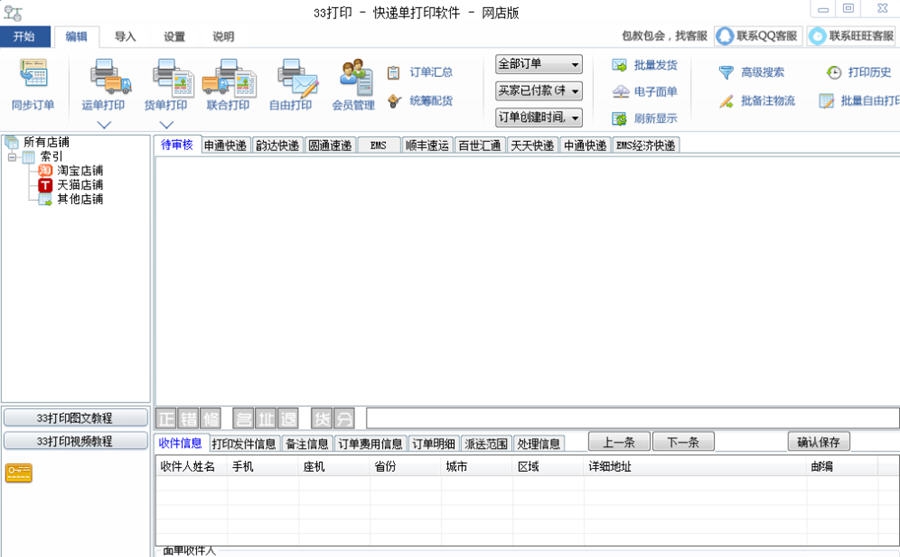Click 刷新显示 refresh display

click(x=645, y=118)
